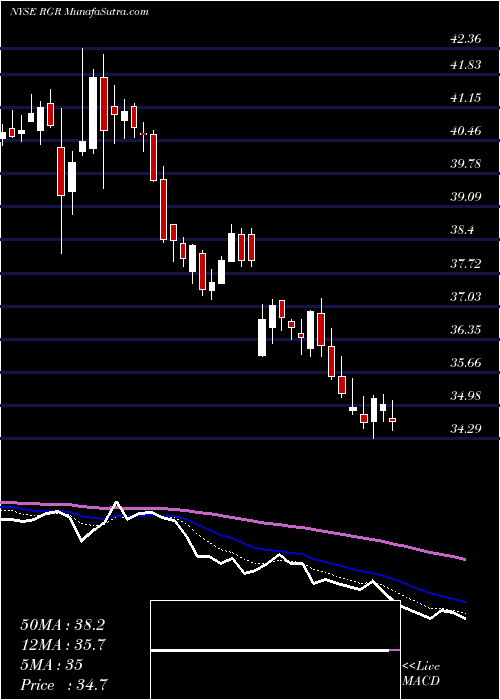The image size is (500, 700).
Task: Click the Price : 34.7 readout
Action: (62, 685)
